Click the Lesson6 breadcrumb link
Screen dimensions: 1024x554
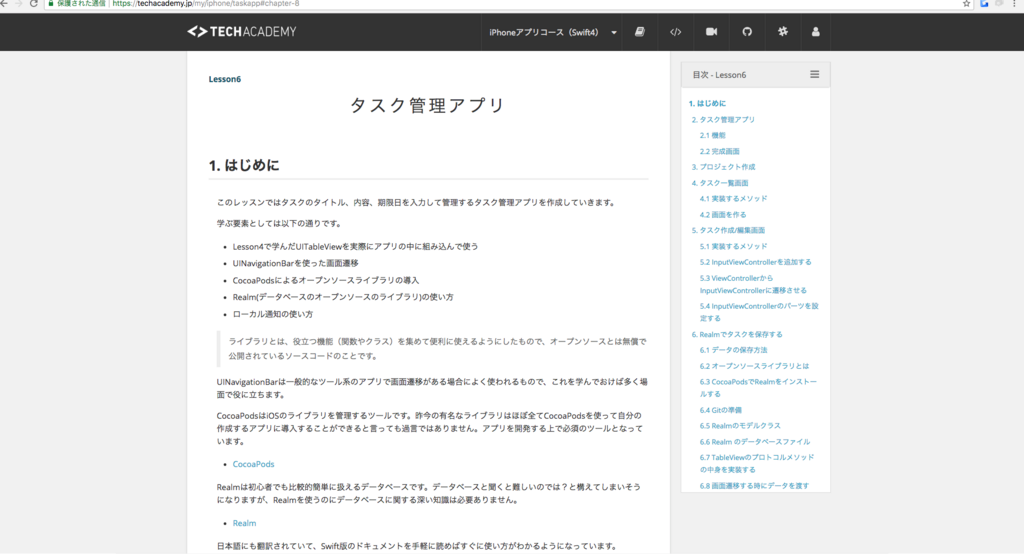[x=225, y=79]
